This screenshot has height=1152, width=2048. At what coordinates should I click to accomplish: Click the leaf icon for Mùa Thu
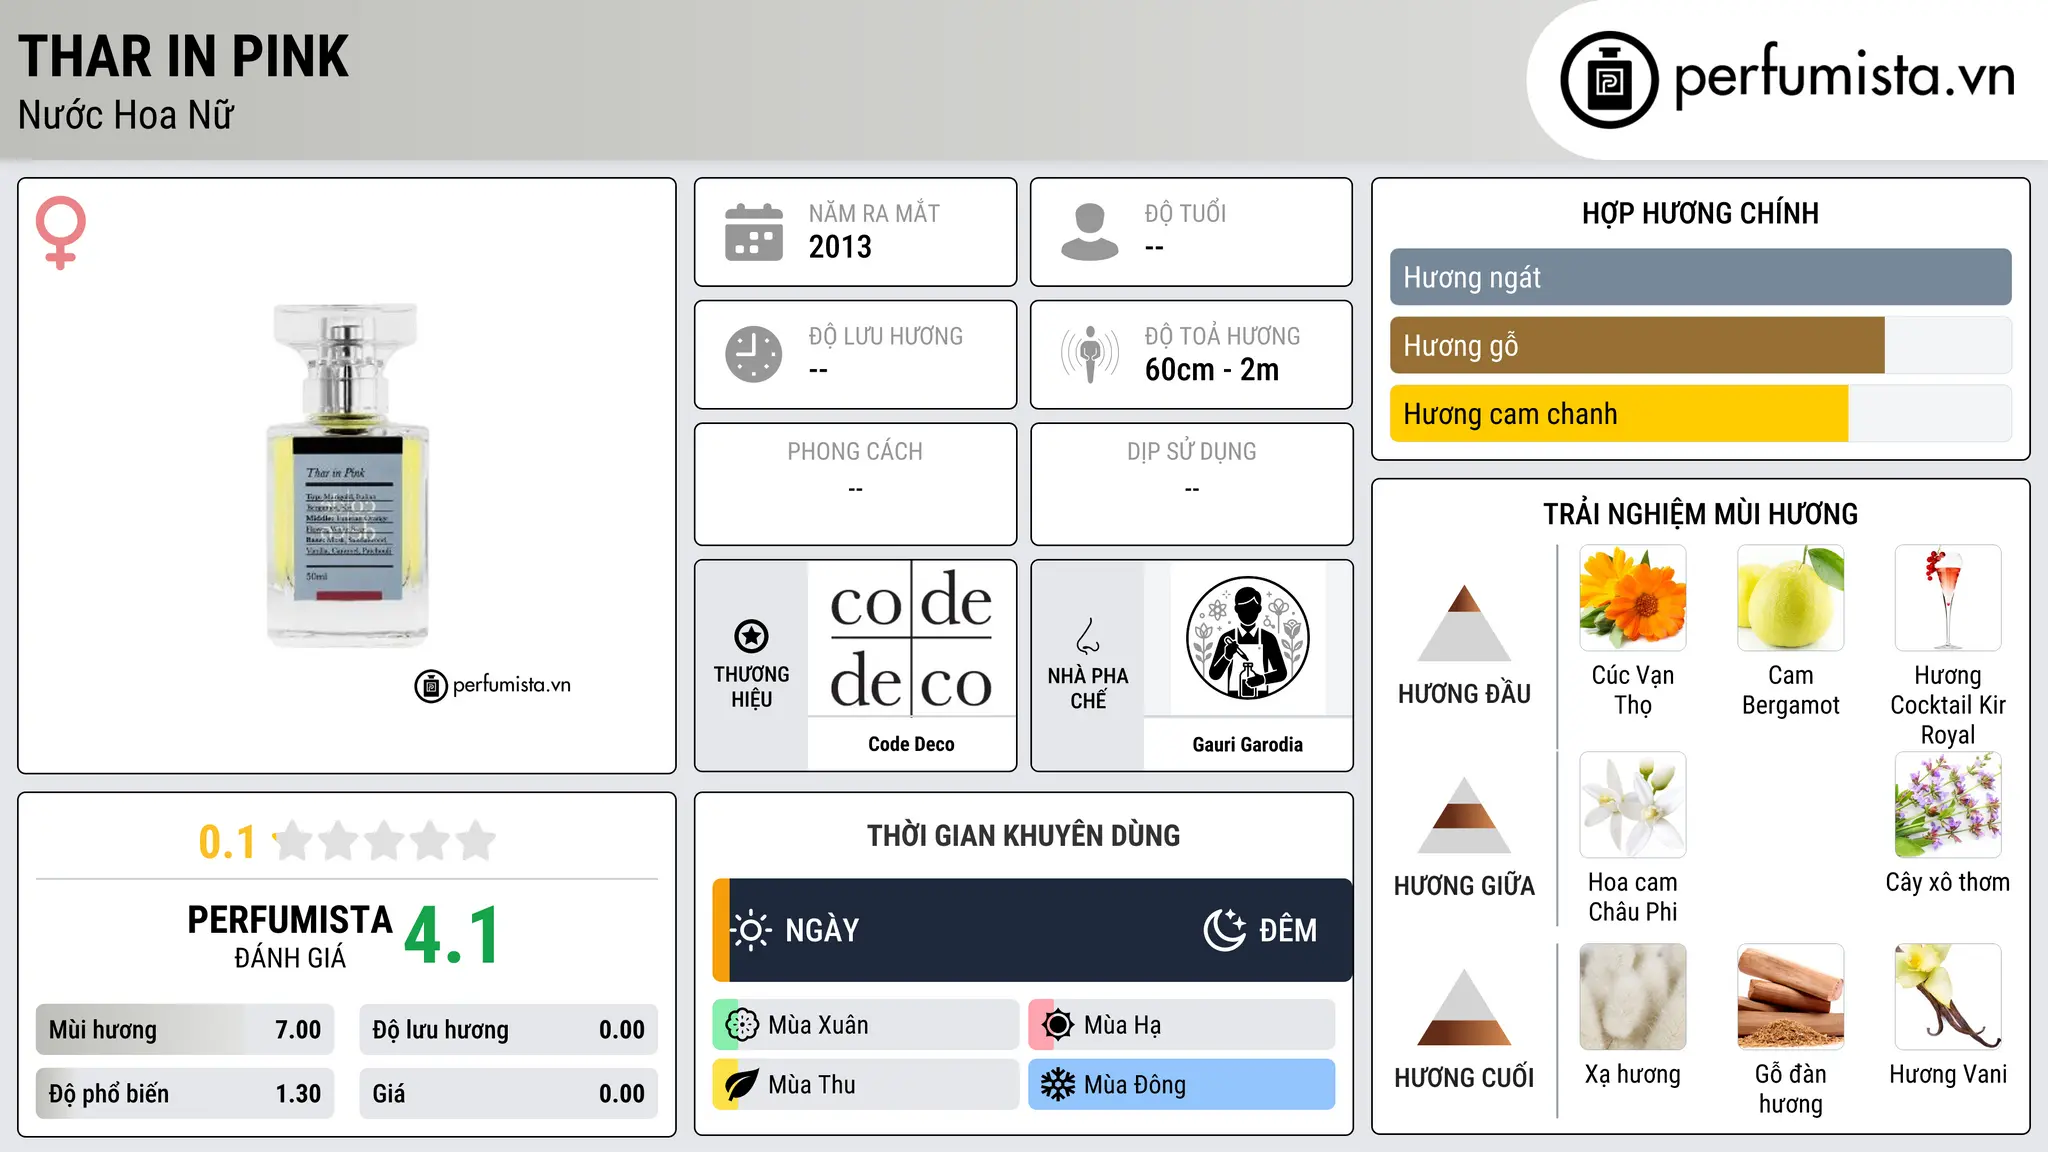point(742,1085)
